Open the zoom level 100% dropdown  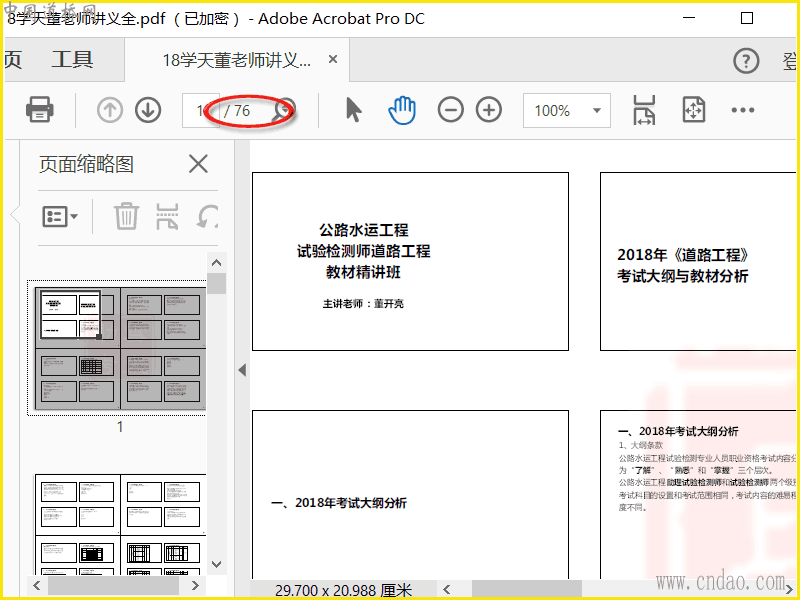[567, 110]
